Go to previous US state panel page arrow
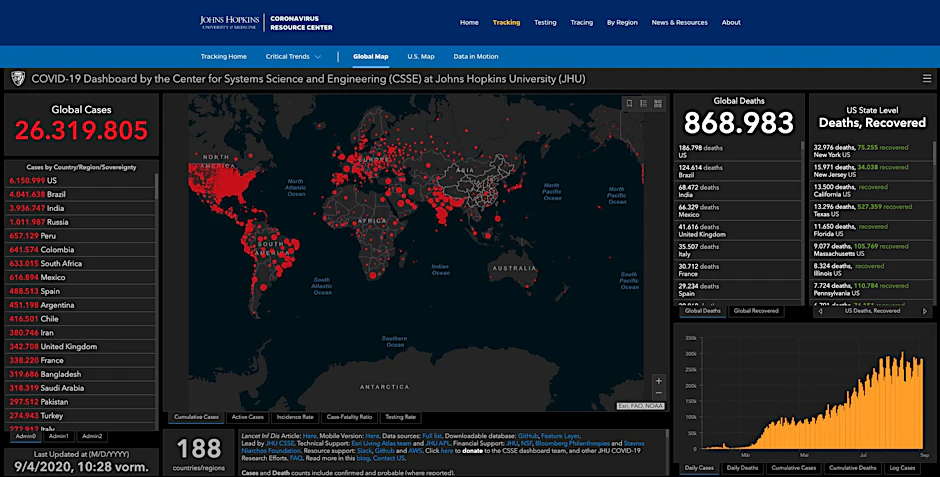This screenshot has height=477, width=940. 820,311
